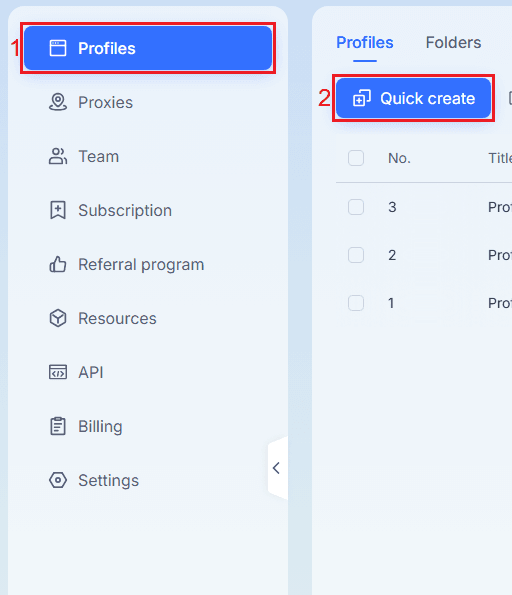Click the Subscription bookmark icon

(58, 210)
